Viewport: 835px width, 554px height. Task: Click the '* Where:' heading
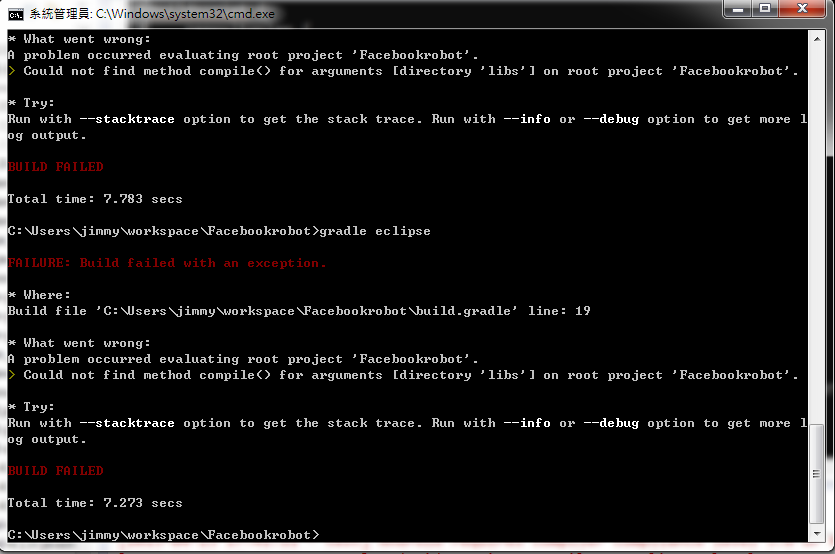pos(39,295)
